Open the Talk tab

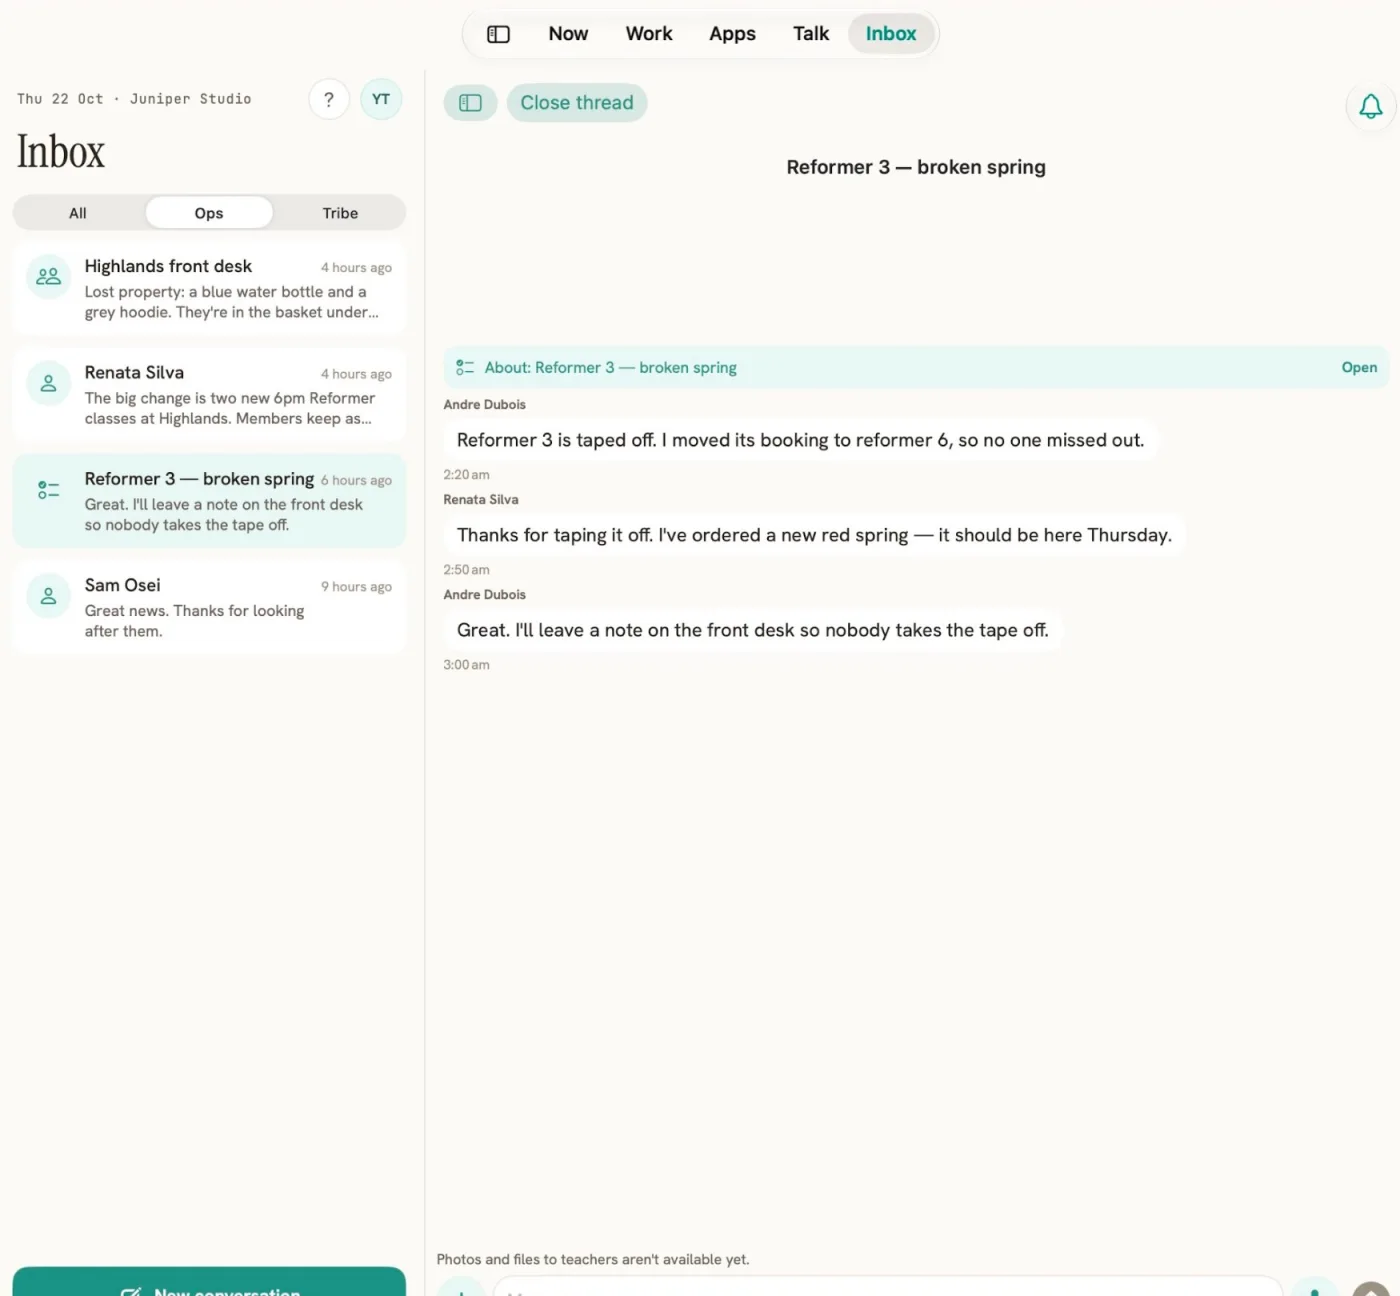point(811,34)
